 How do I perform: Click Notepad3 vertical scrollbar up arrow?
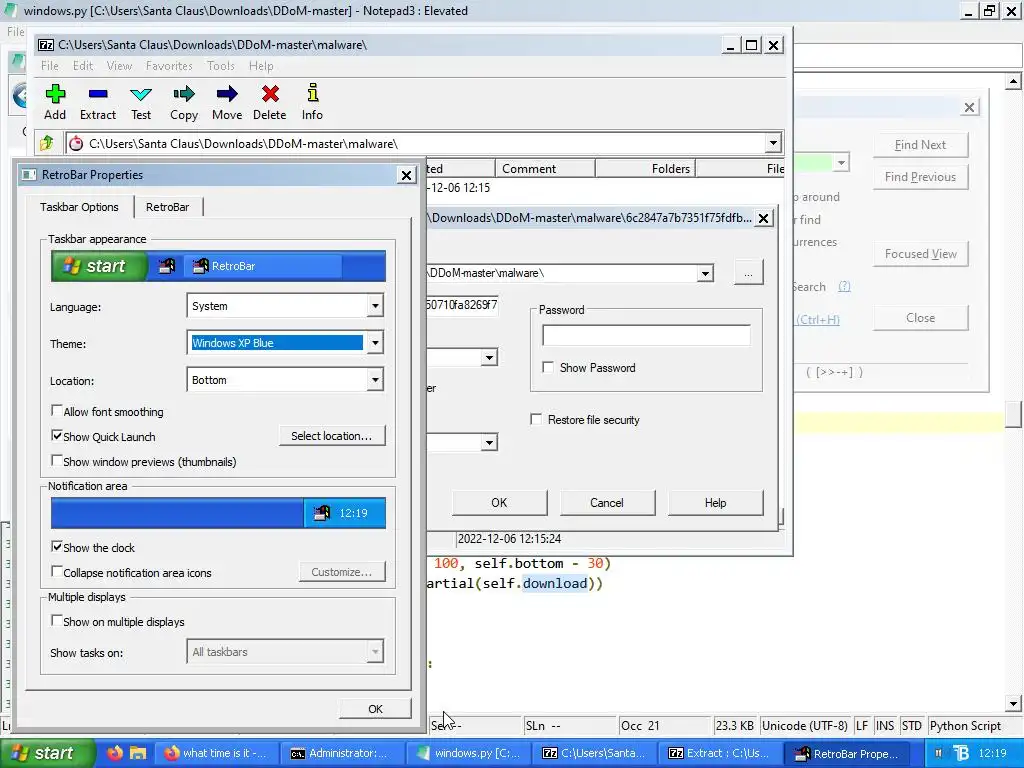click(1013, 82)
